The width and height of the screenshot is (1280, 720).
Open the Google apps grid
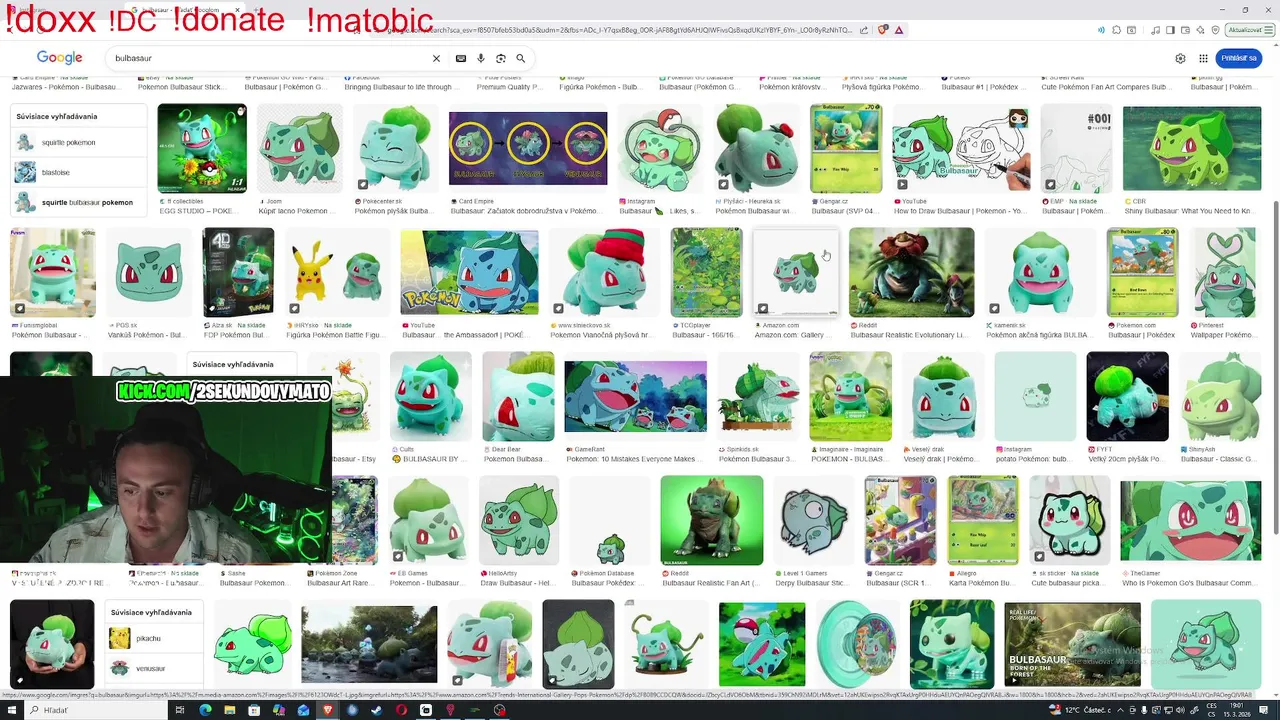1203,58
